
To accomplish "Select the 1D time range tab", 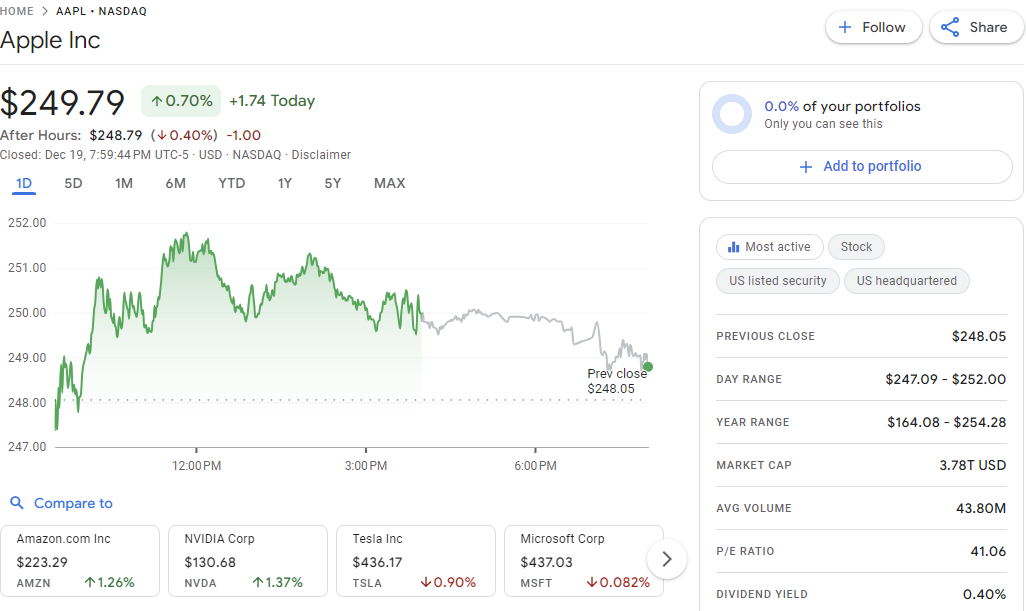I will click(x=24, y=184).
